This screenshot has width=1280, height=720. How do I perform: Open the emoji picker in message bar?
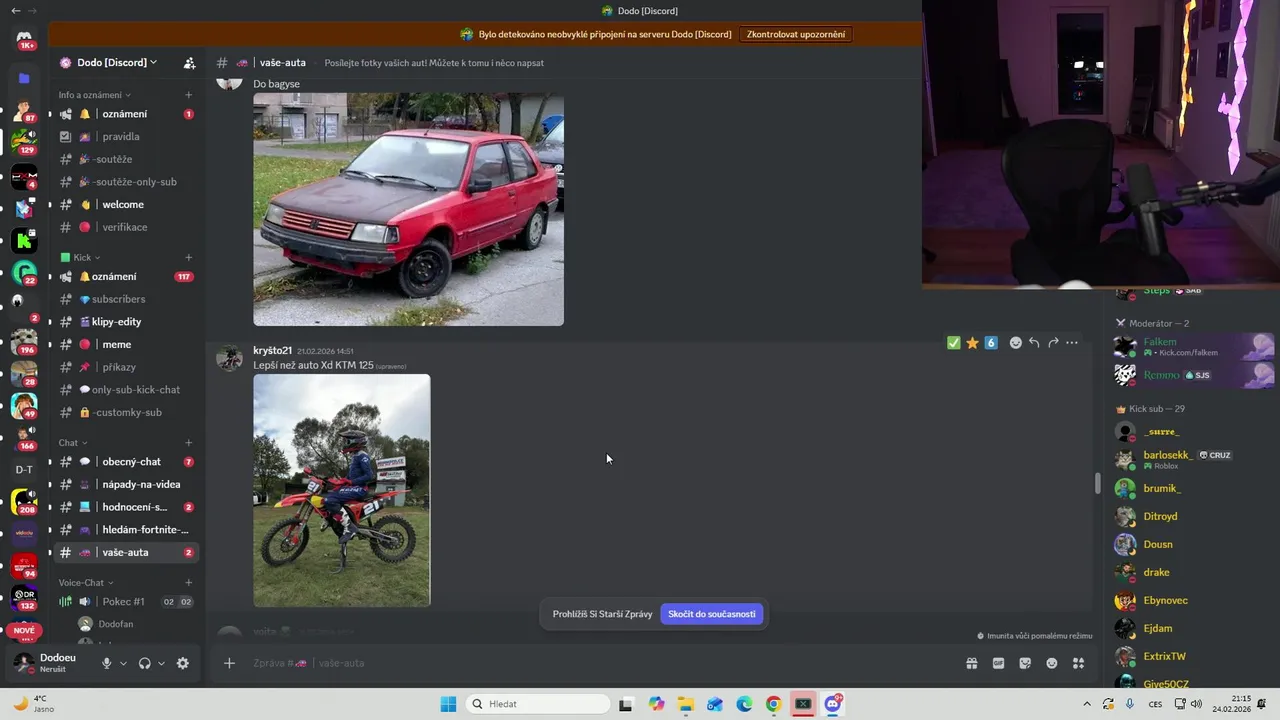pos(1052,663)
